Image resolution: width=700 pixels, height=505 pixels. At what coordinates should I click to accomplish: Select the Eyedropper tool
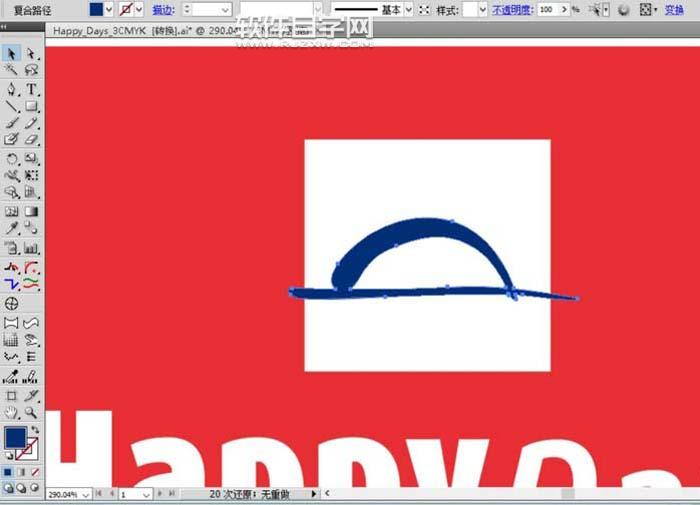[11, 228]
